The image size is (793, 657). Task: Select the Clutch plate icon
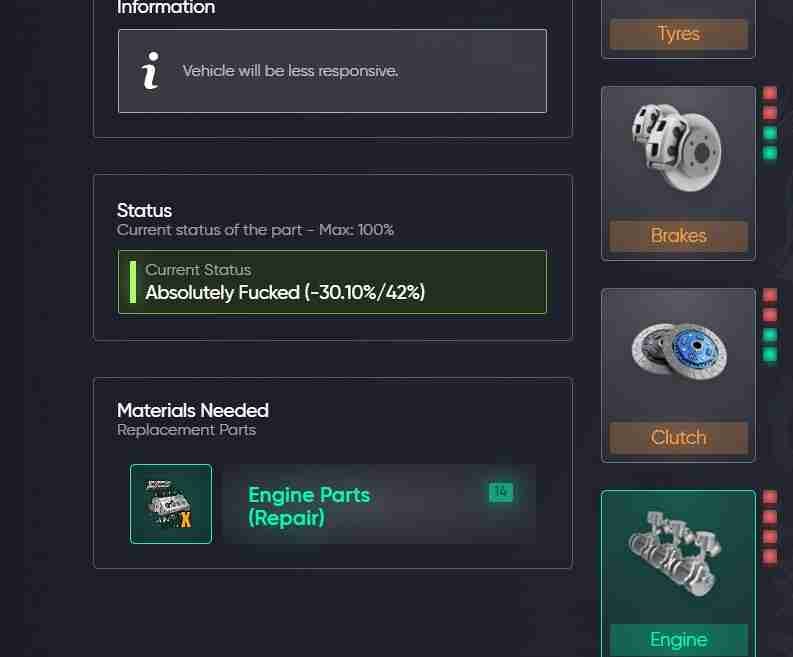pyautogui.click(x=679, y=351)
